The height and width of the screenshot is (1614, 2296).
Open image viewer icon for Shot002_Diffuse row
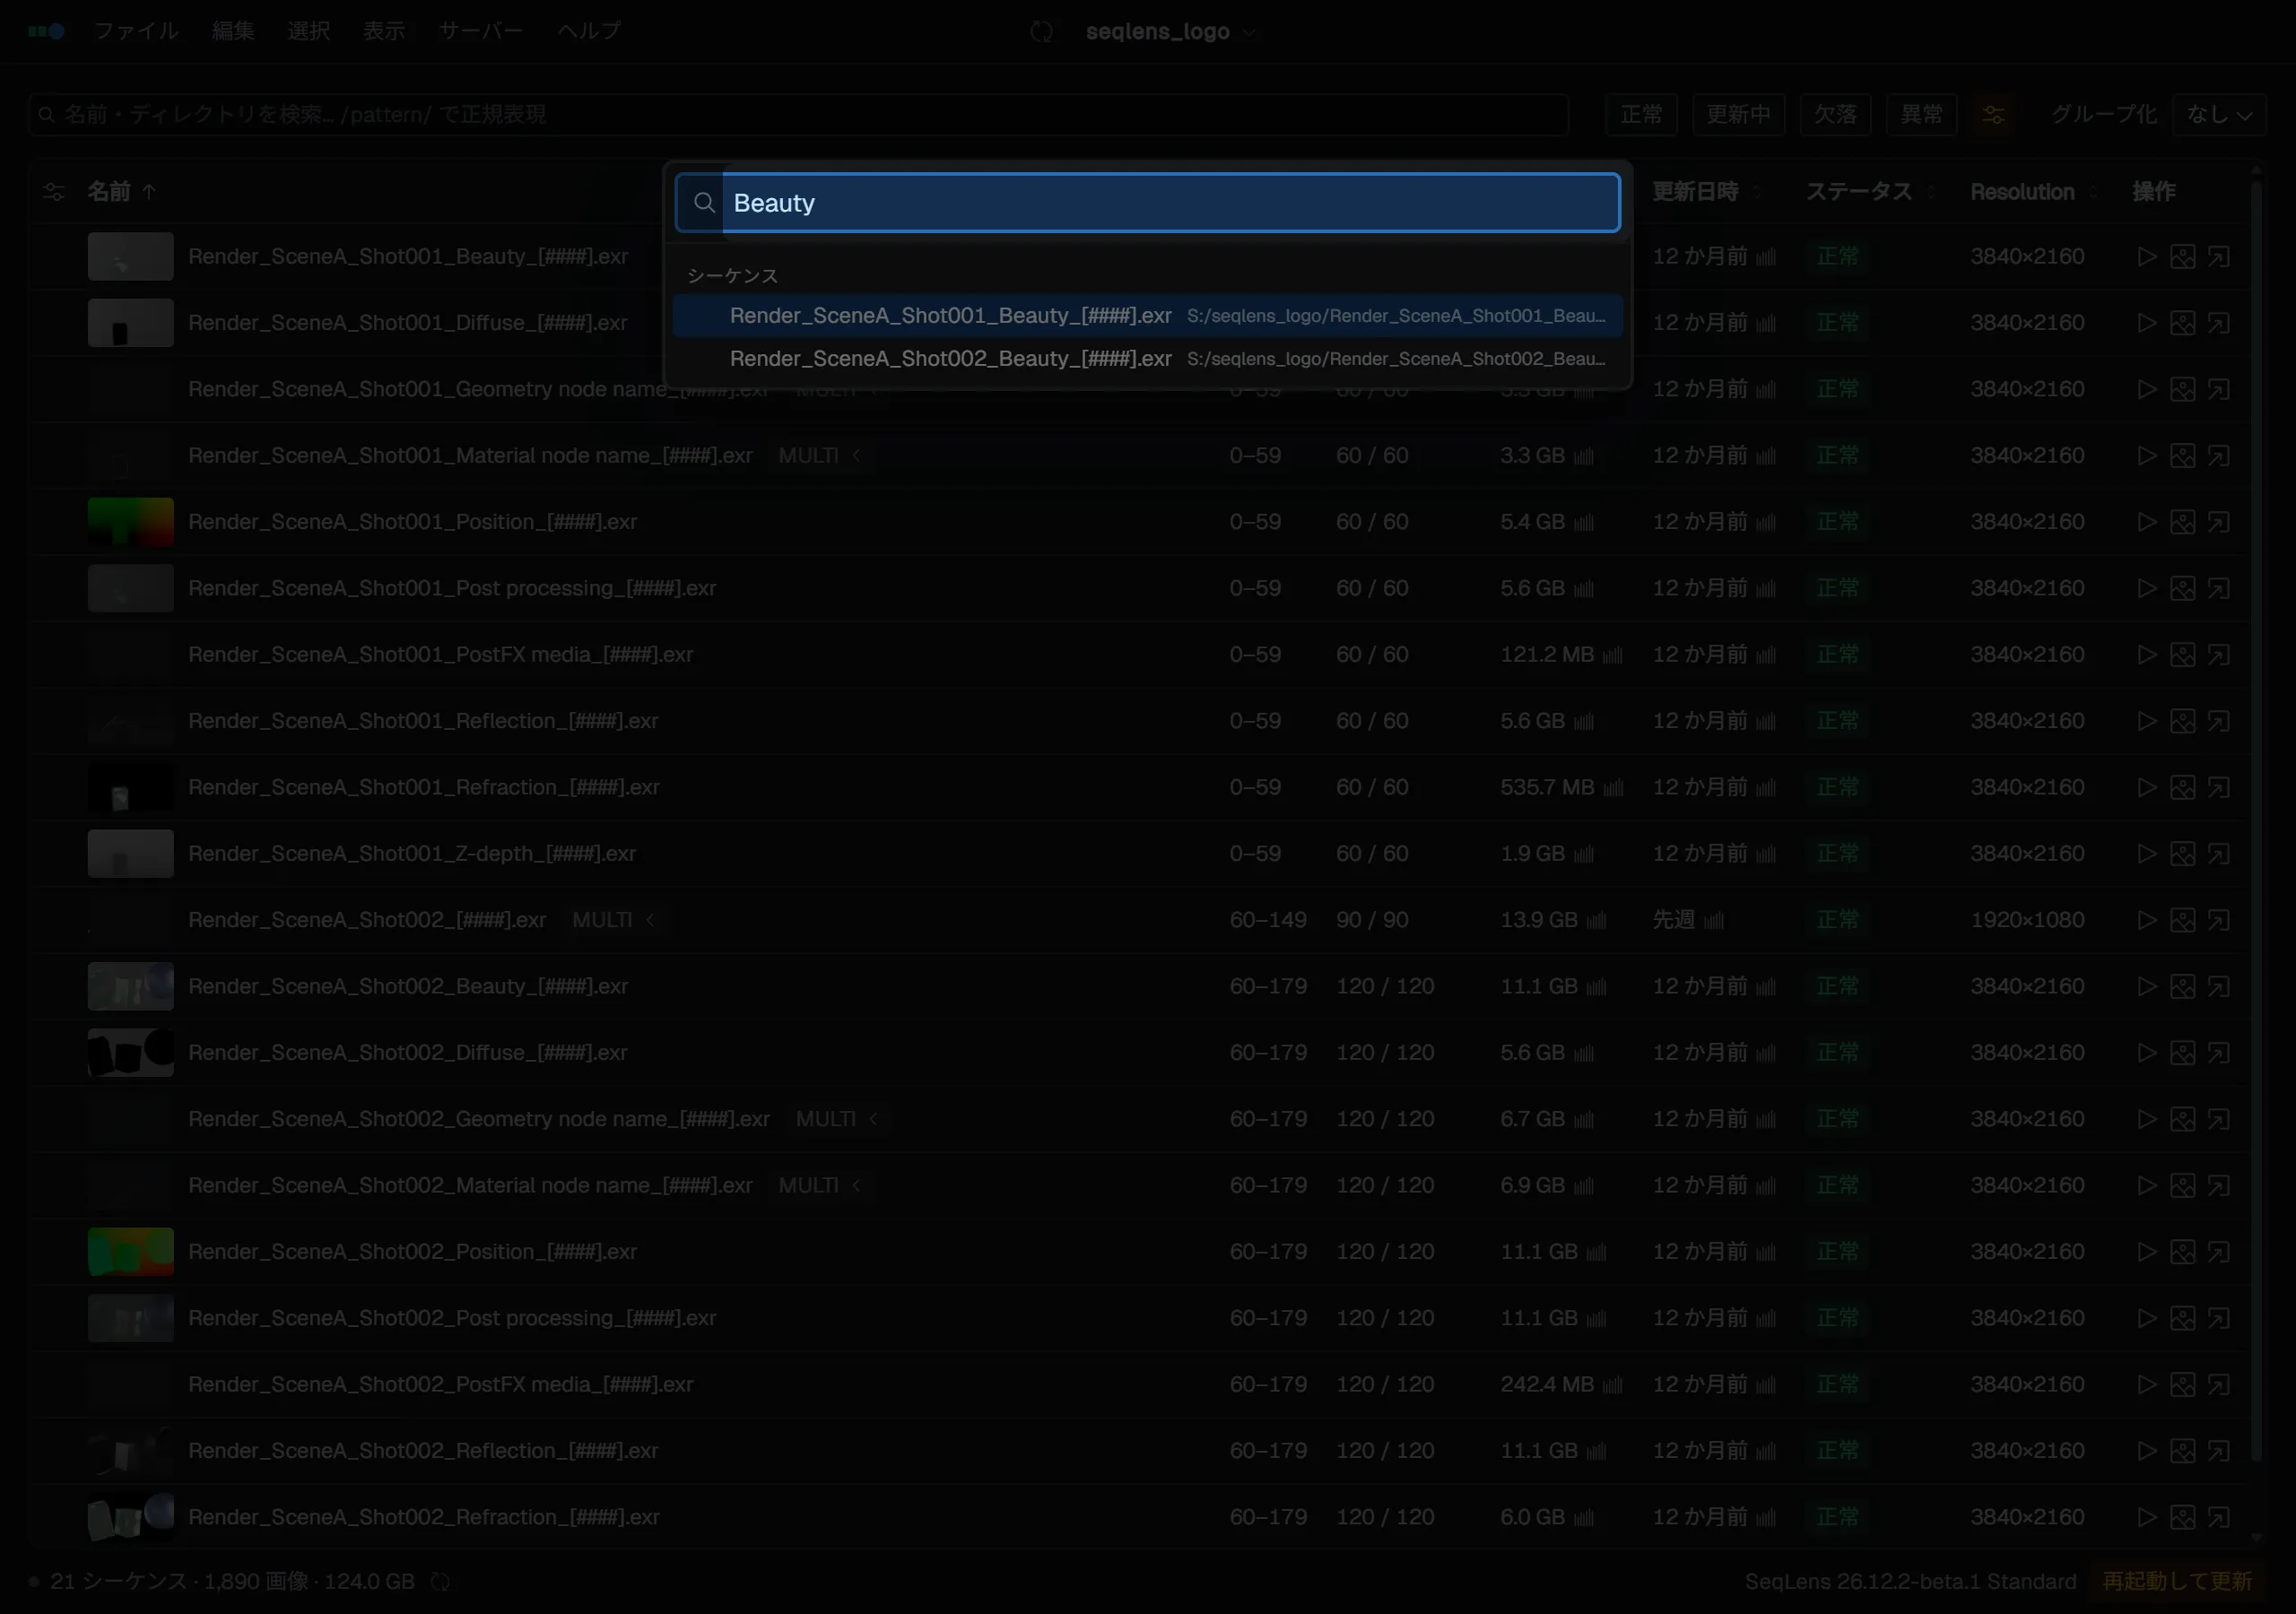pos(2182,1053)
